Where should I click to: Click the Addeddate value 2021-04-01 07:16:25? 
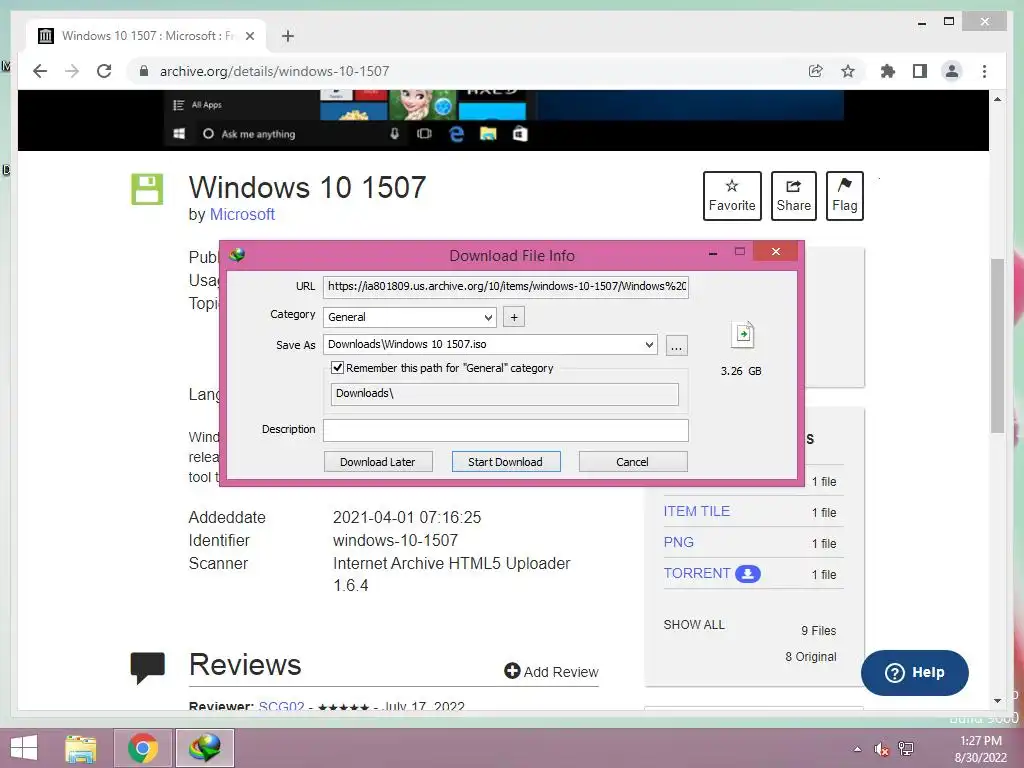pos(407,517)
